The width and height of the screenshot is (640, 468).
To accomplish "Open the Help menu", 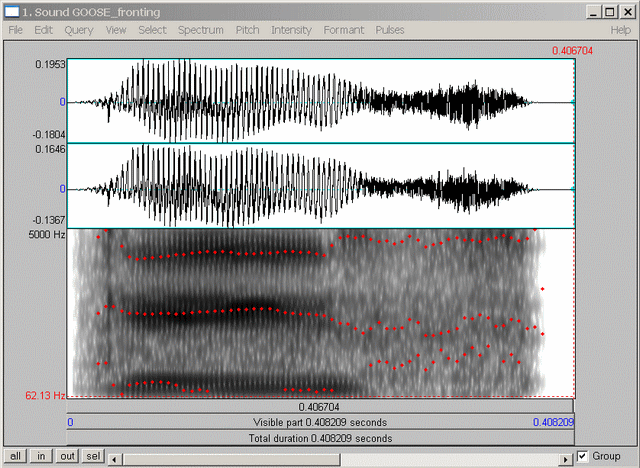I will coord(620,30).
